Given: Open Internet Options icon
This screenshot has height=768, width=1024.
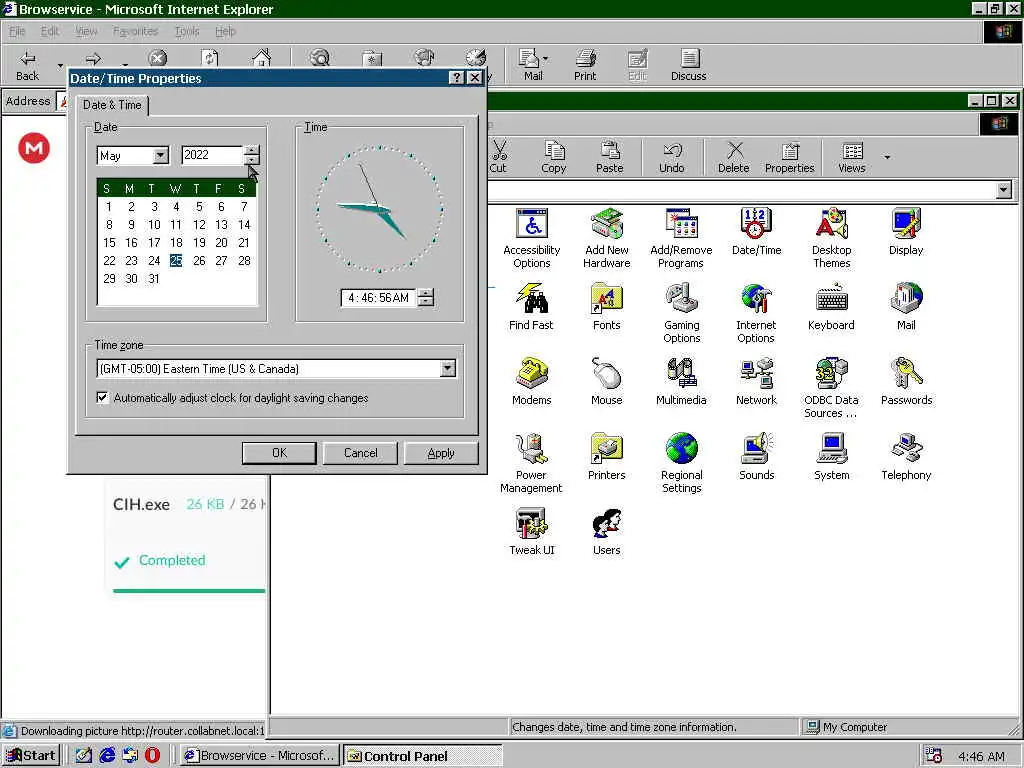Looking at the screenshot, I should (x=756, y=313).
